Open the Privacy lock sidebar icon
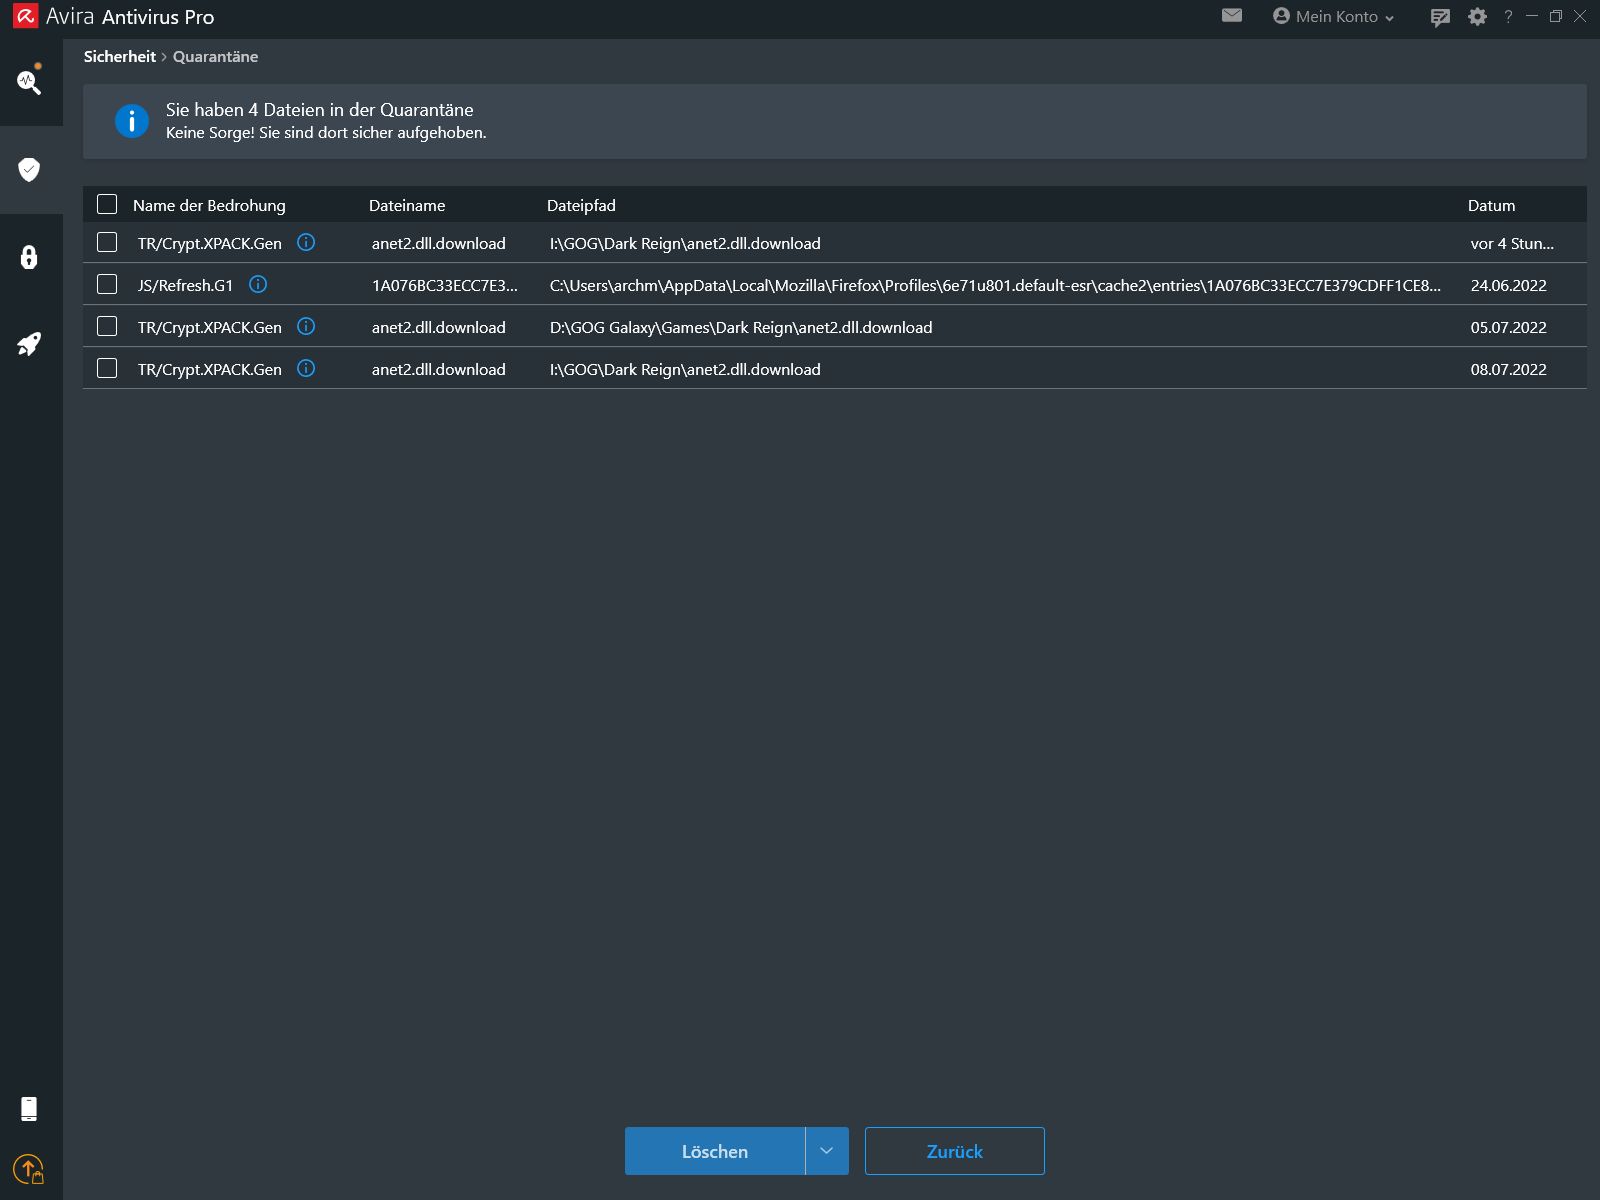This screenshot has height=1200, width=1600. click(29, 257)
